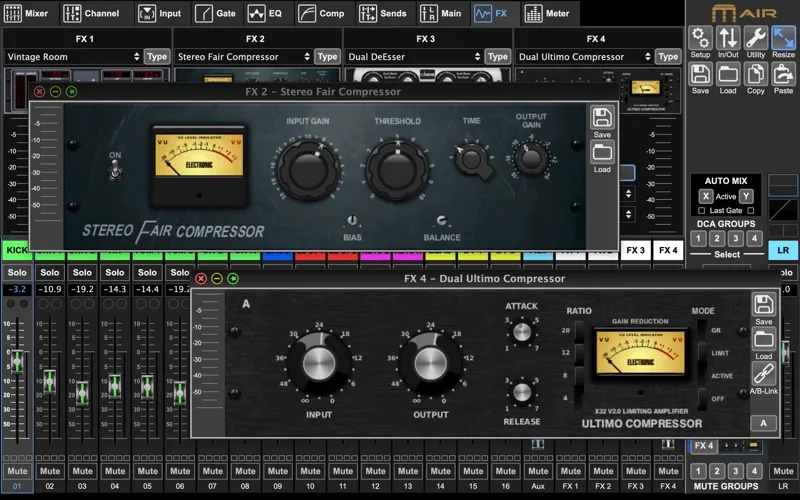Click the Ultimo Output knob
Image resolution: width=800 pixels, height=500 pixels.
431,364
